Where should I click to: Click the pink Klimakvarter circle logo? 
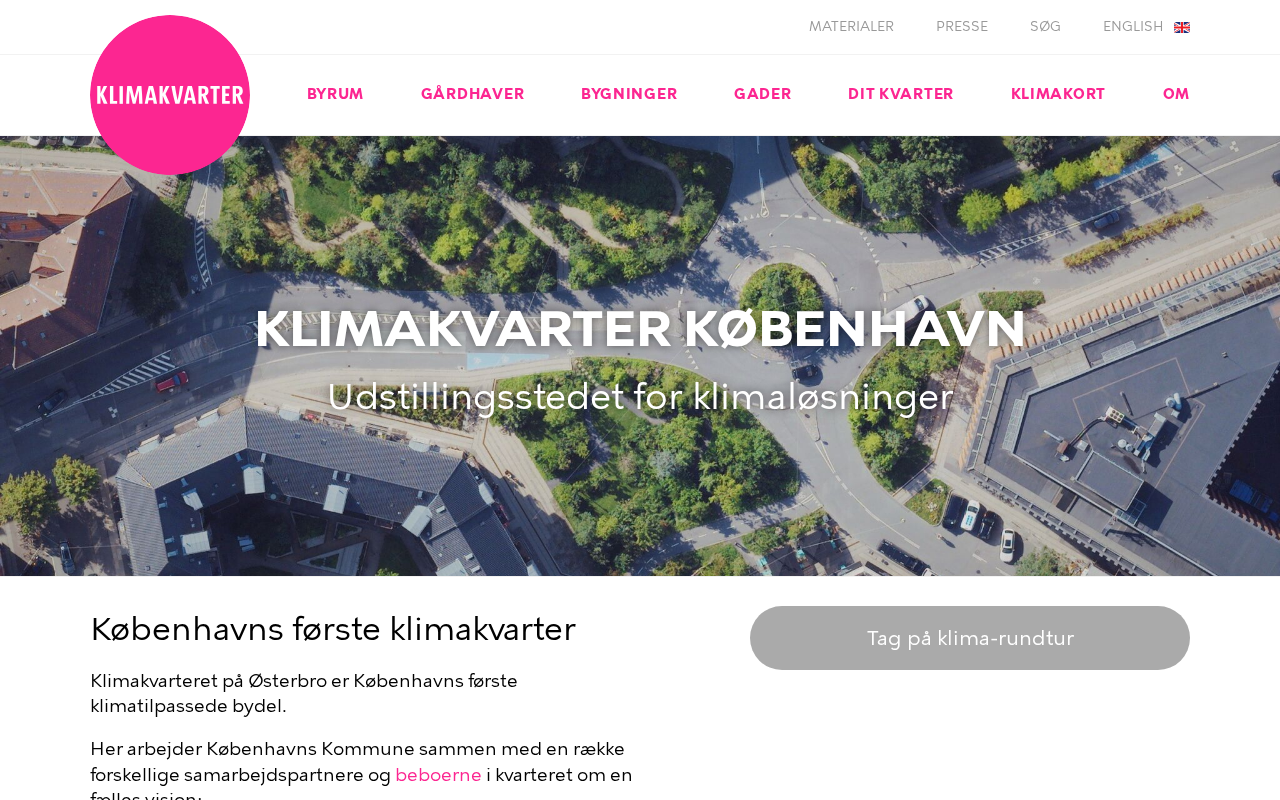point(170,95)
